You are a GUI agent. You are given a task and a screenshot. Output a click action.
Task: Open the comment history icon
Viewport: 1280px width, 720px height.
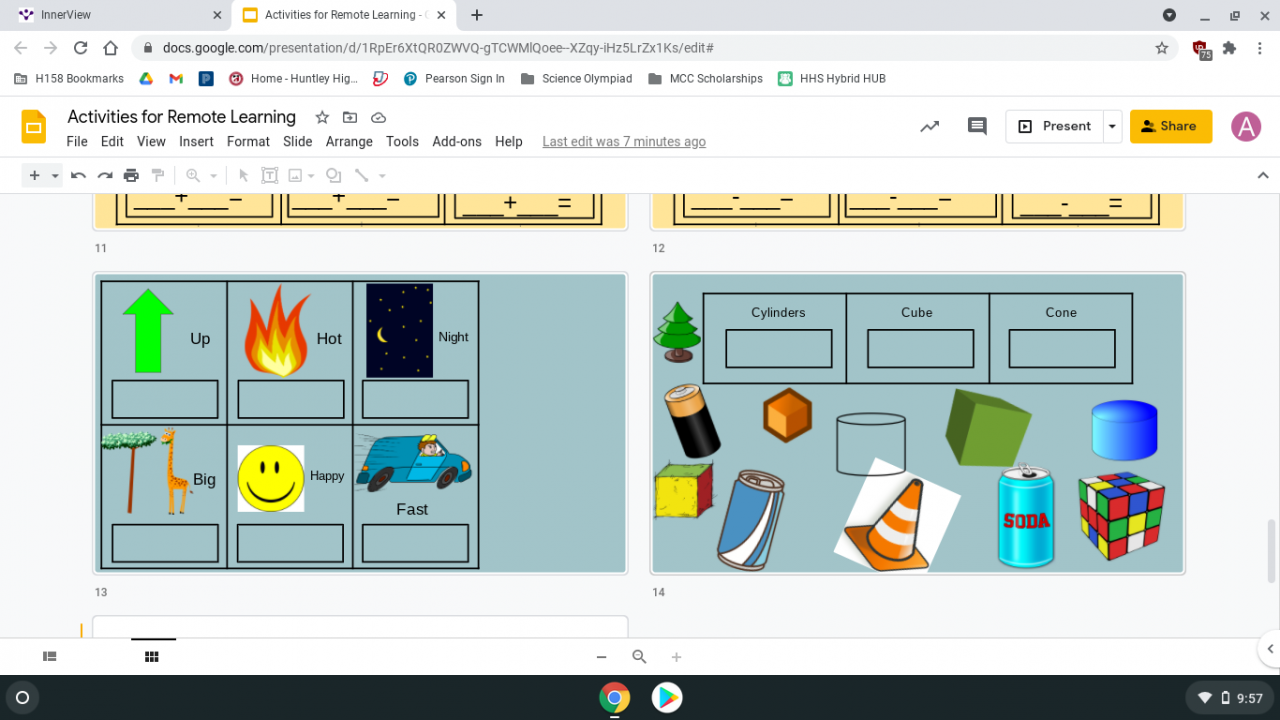pos(977,126)
